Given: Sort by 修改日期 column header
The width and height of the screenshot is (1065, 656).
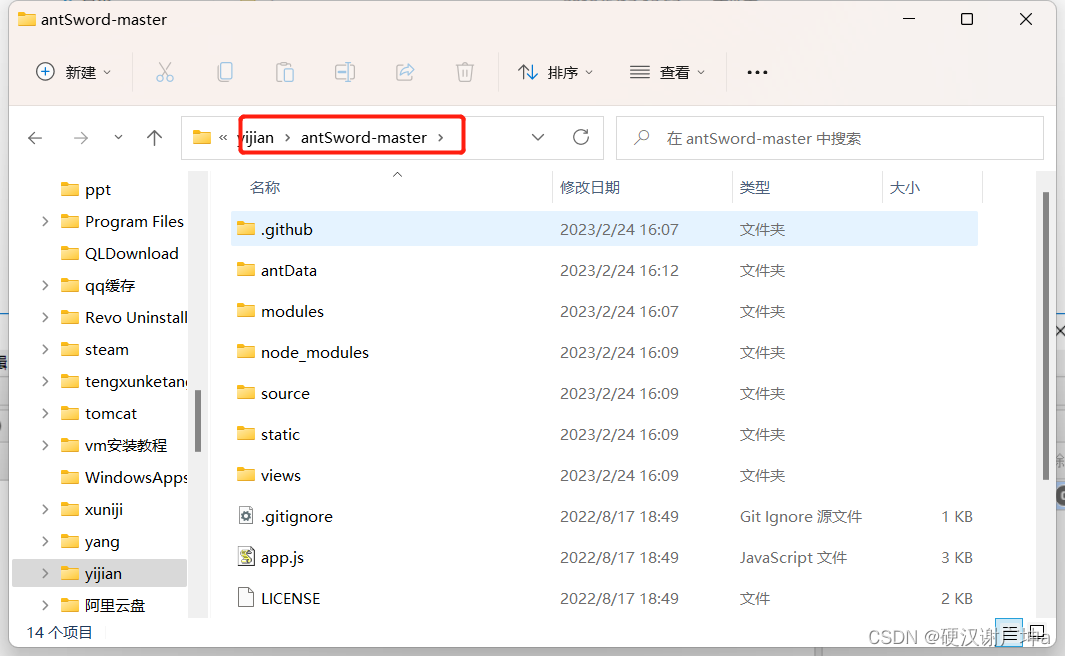Looking at the screenshot, I should [x=590, y=187].
